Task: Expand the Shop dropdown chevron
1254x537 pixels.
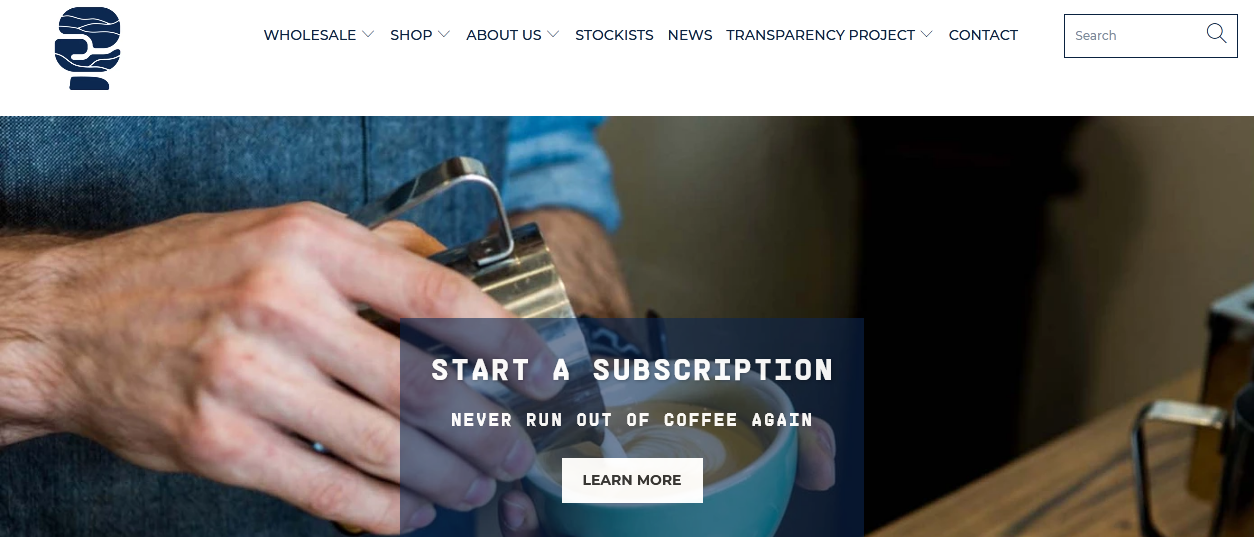Action: coord(444,35)
